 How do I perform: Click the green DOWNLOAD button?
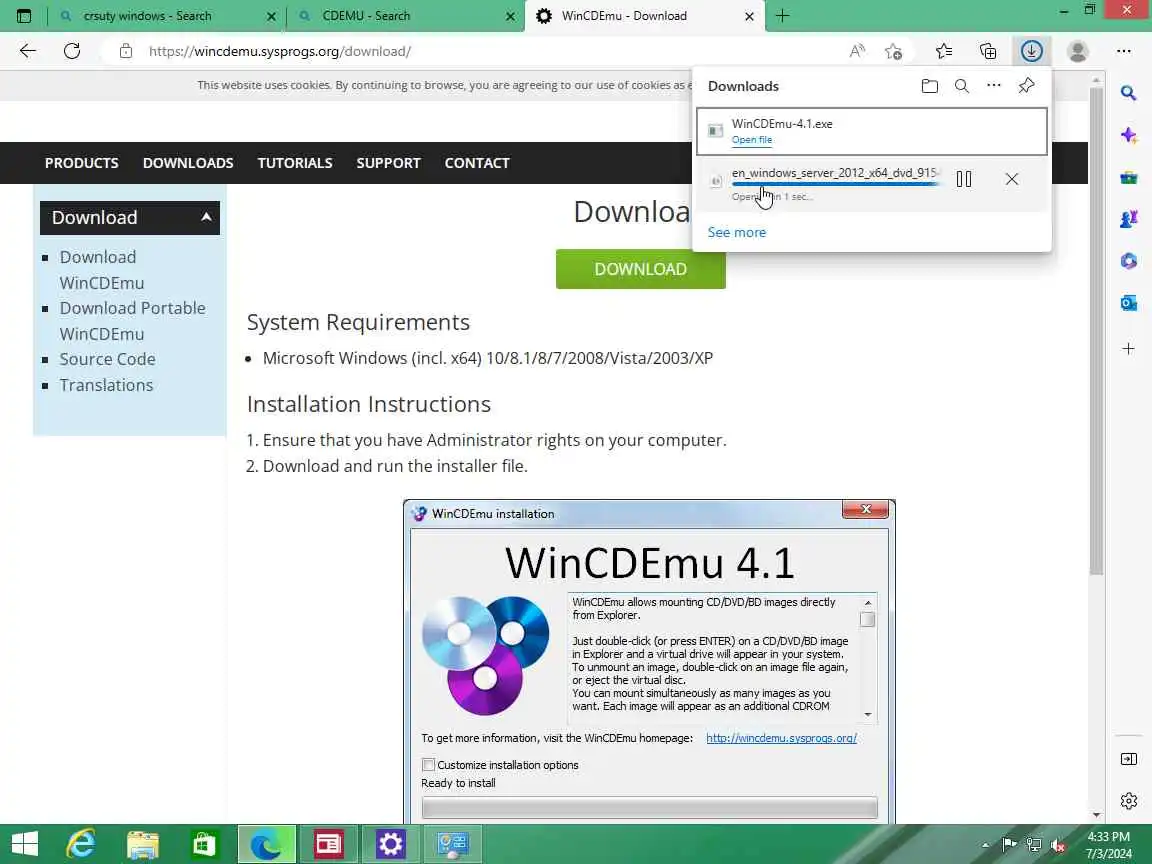point(641,269)
